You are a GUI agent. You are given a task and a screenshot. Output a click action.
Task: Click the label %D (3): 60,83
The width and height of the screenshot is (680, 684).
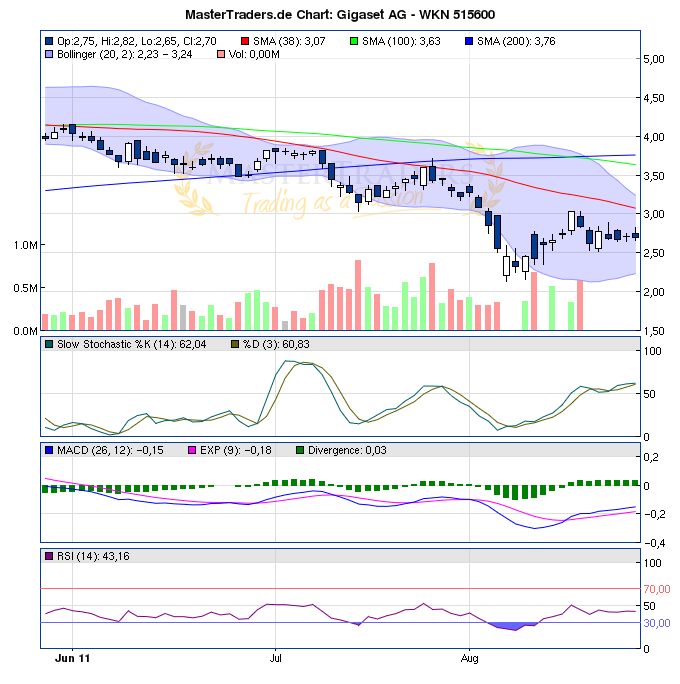[276, 345]
